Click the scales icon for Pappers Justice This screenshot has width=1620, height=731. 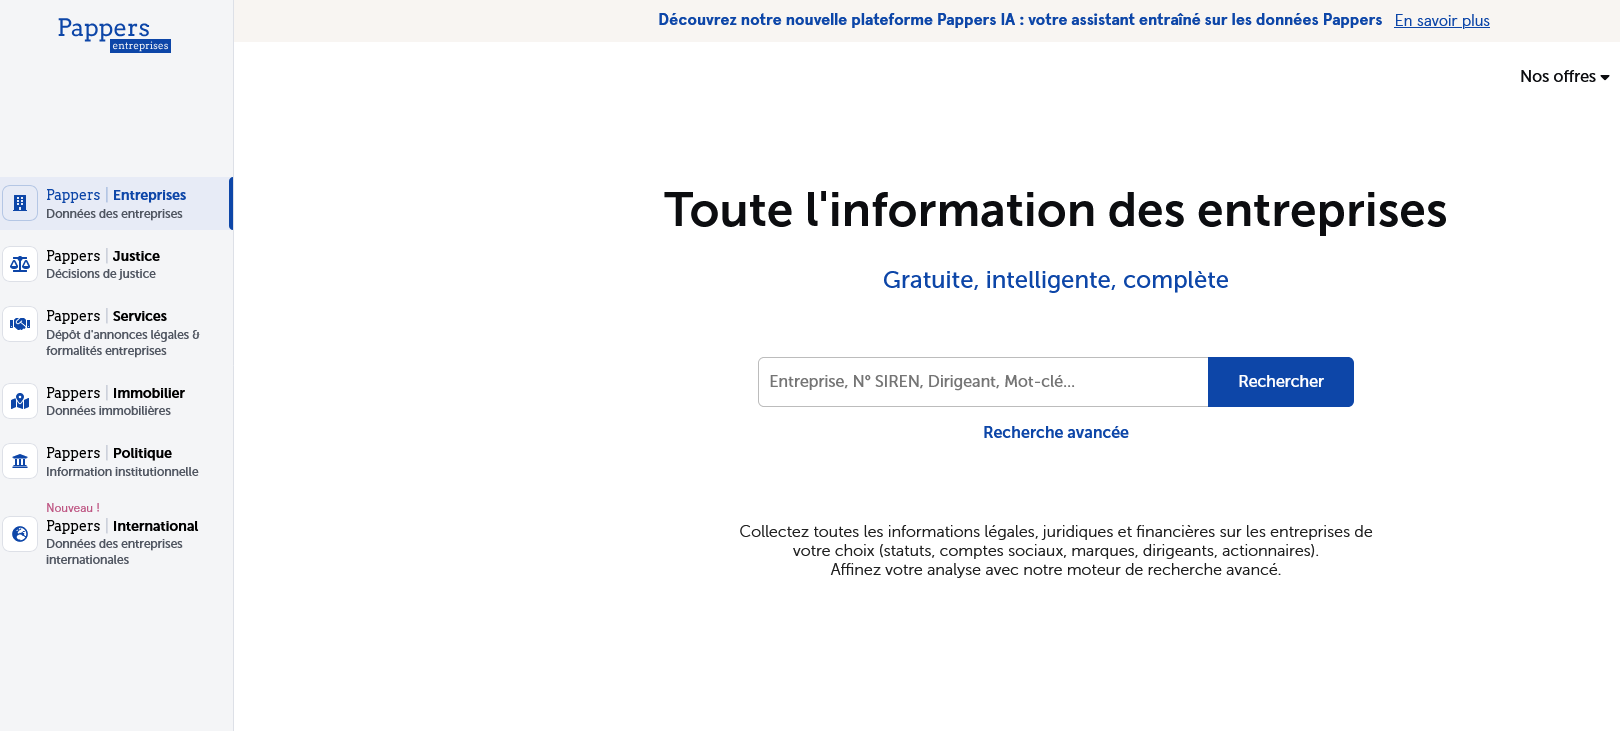pyautogui.click(x=20, y=264)
